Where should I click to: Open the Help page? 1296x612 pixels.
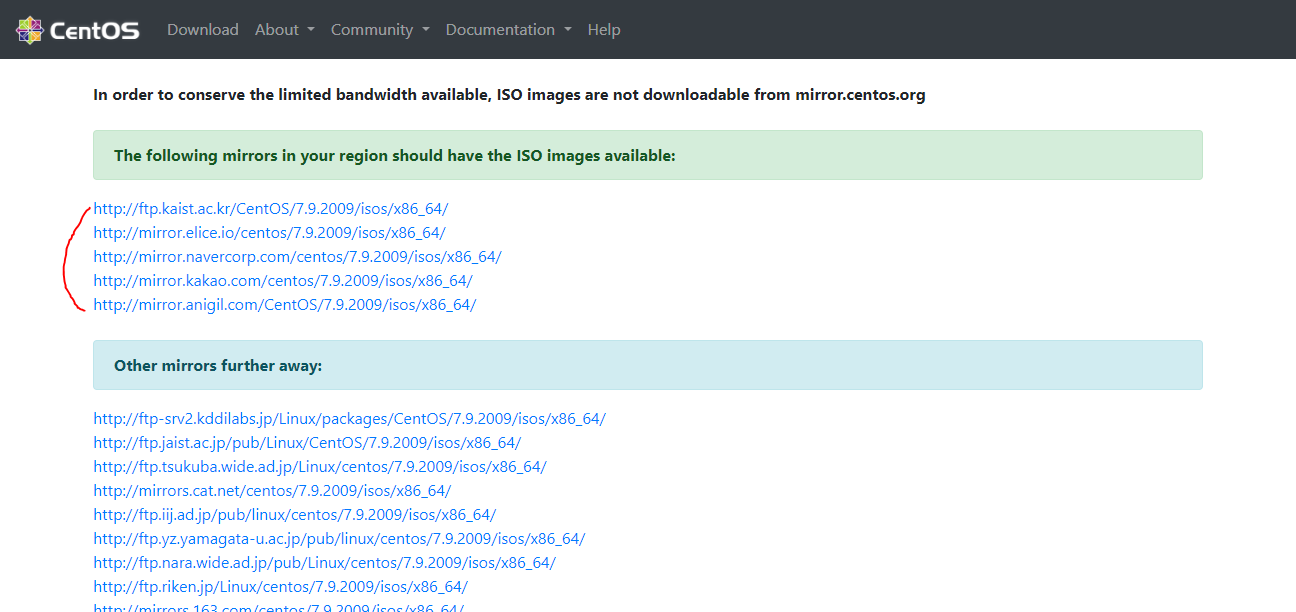click(604, 30)
